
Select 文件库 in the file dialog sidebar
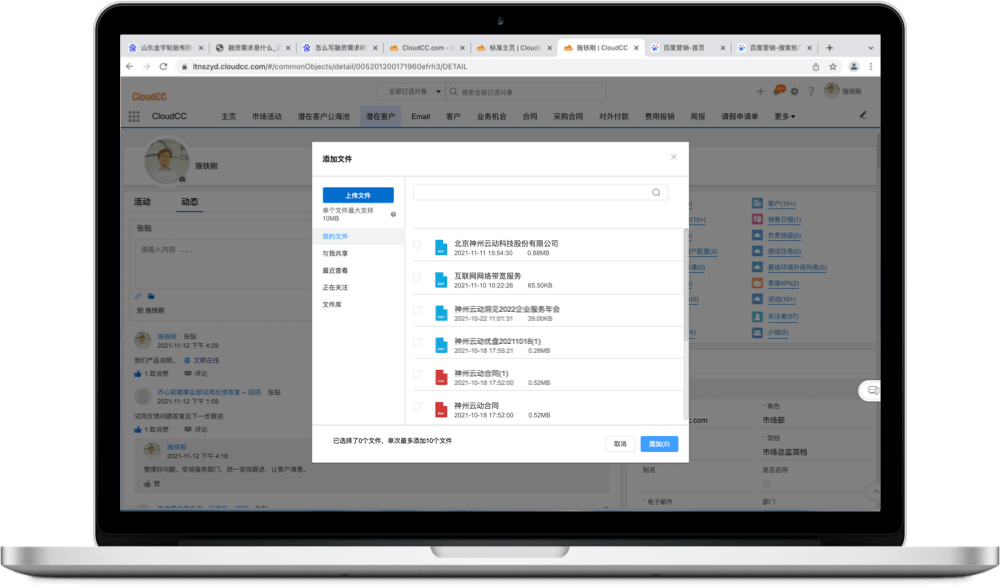[332, 304]
